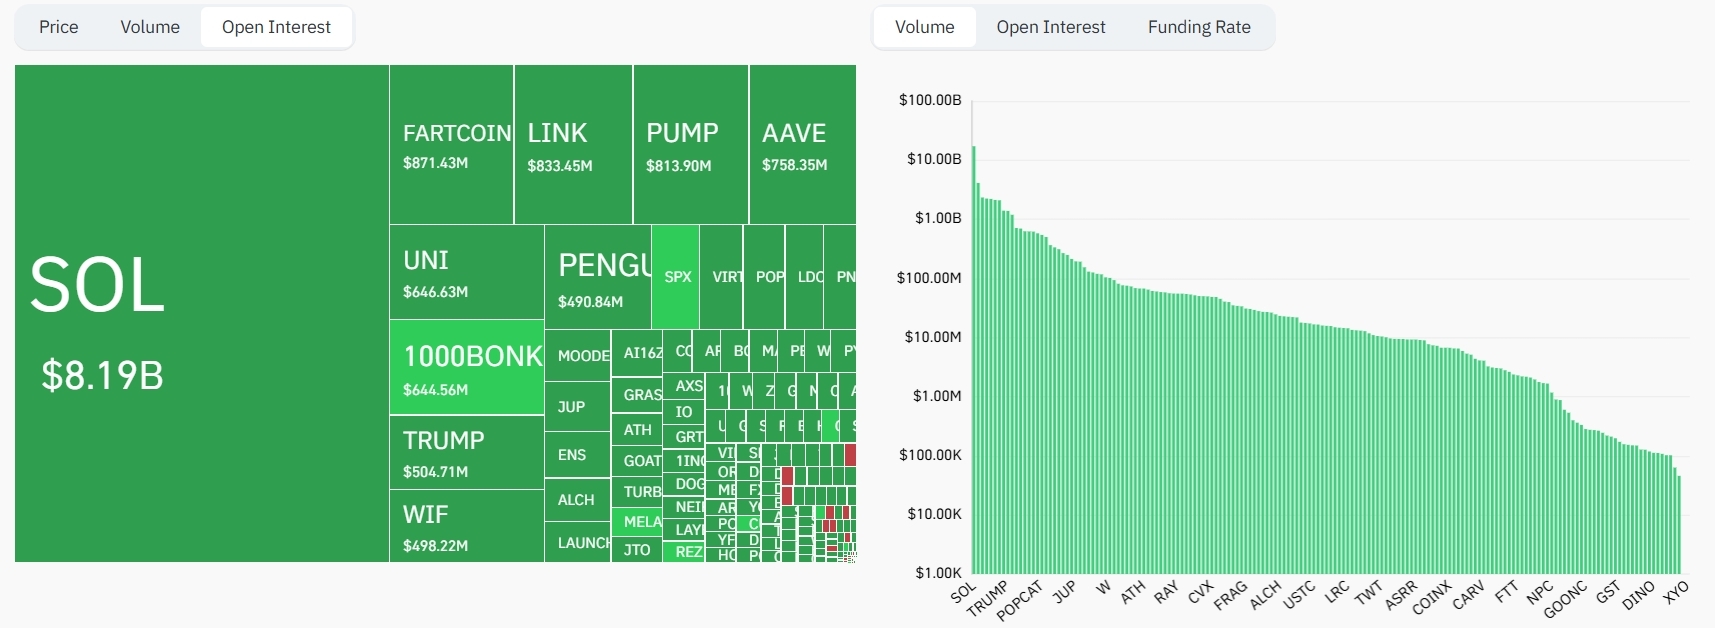
Task: Select the 1000BONK treemap tile
Action: [466, 367]
